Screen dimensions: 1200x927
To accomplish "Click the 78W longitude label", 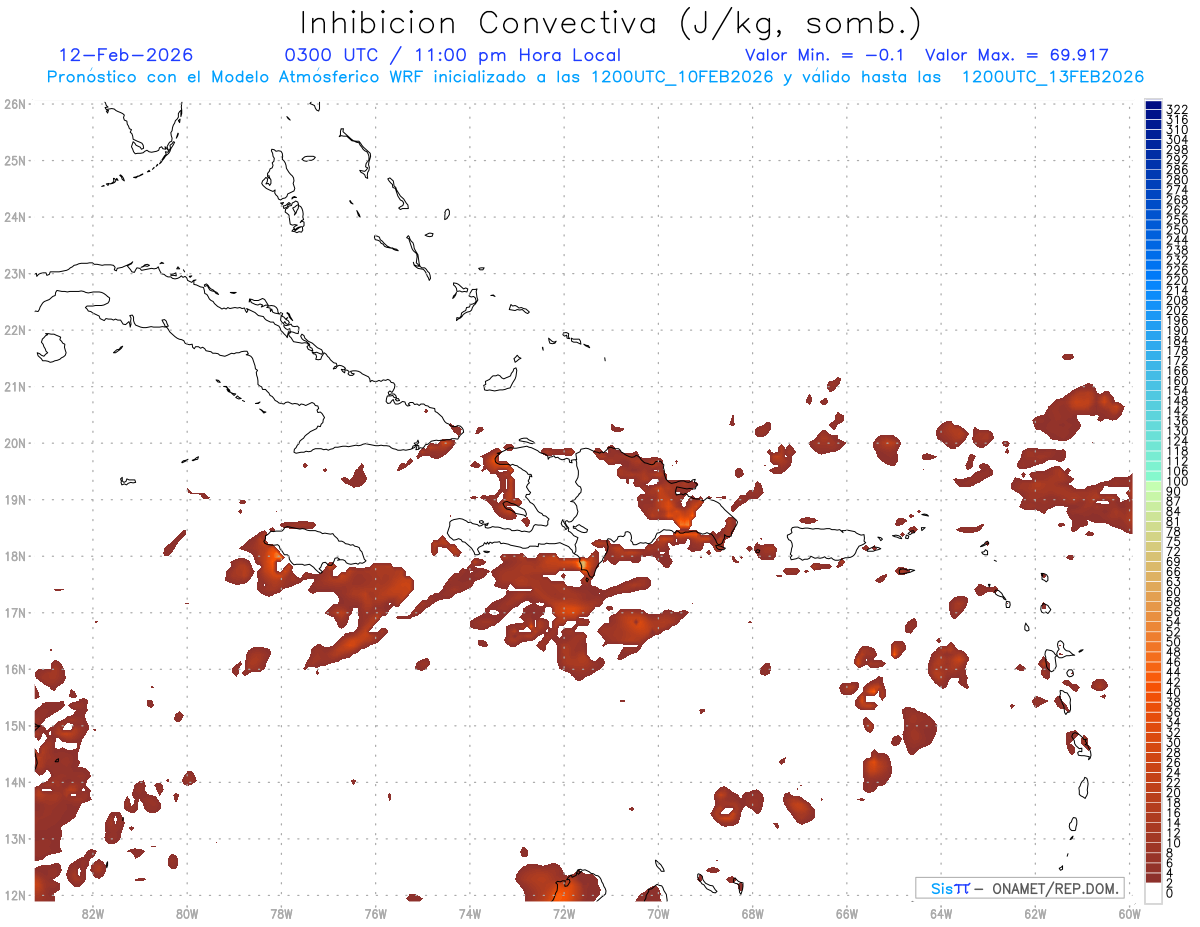I will [281, 913].
